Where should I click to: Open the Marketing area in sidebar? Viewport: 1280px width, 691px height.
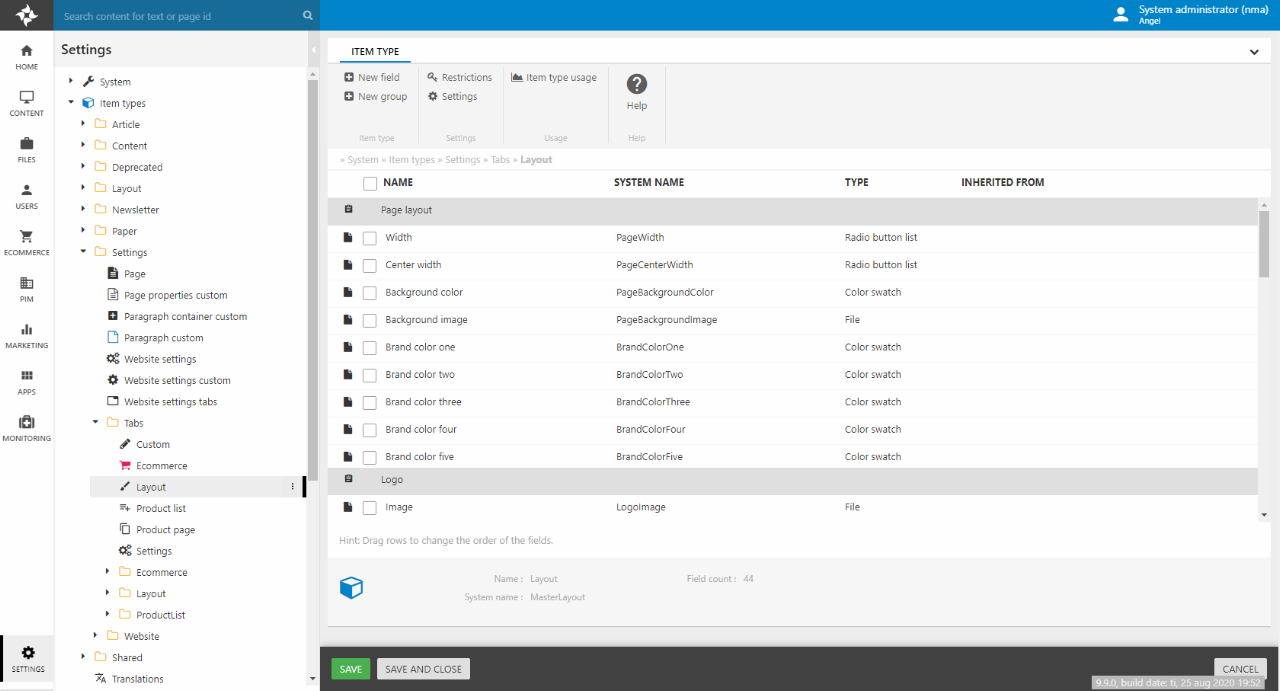click(27, 335)
